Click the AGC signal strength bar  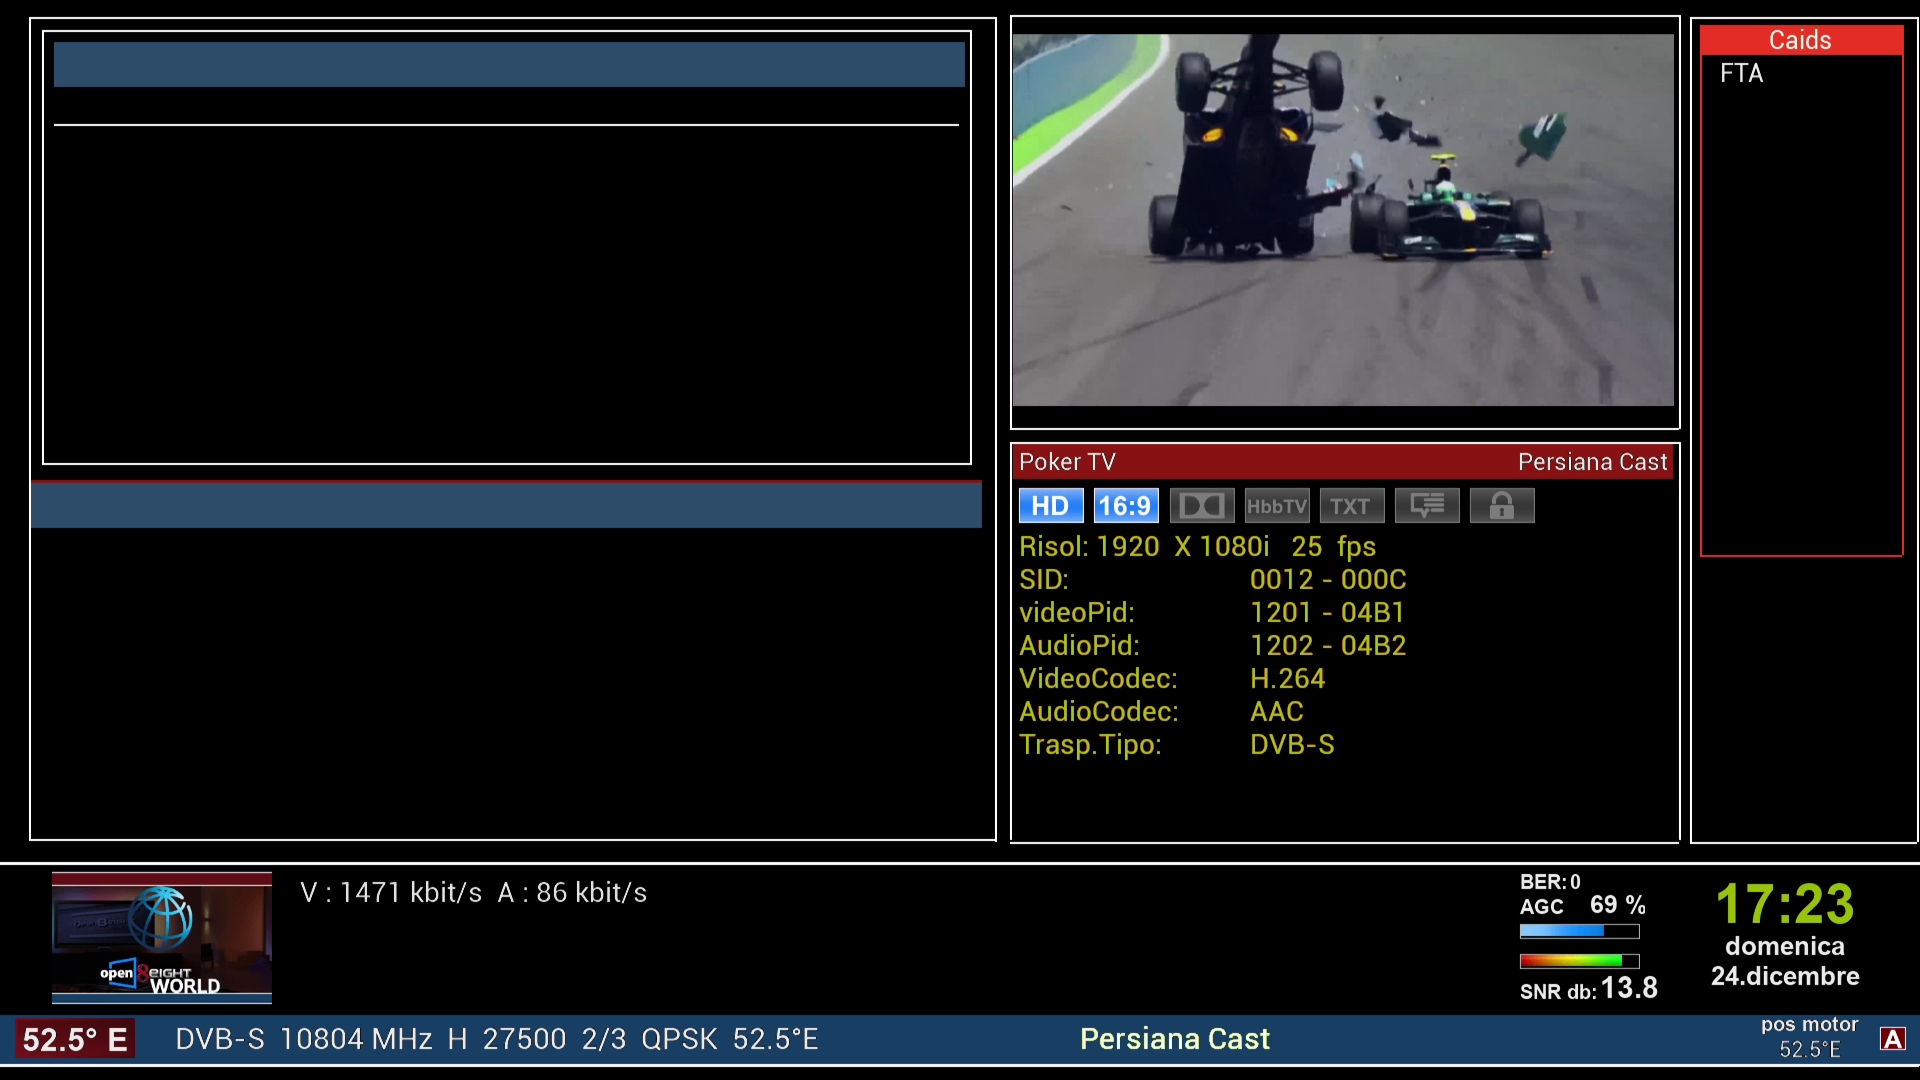[x=1579, y=931]
